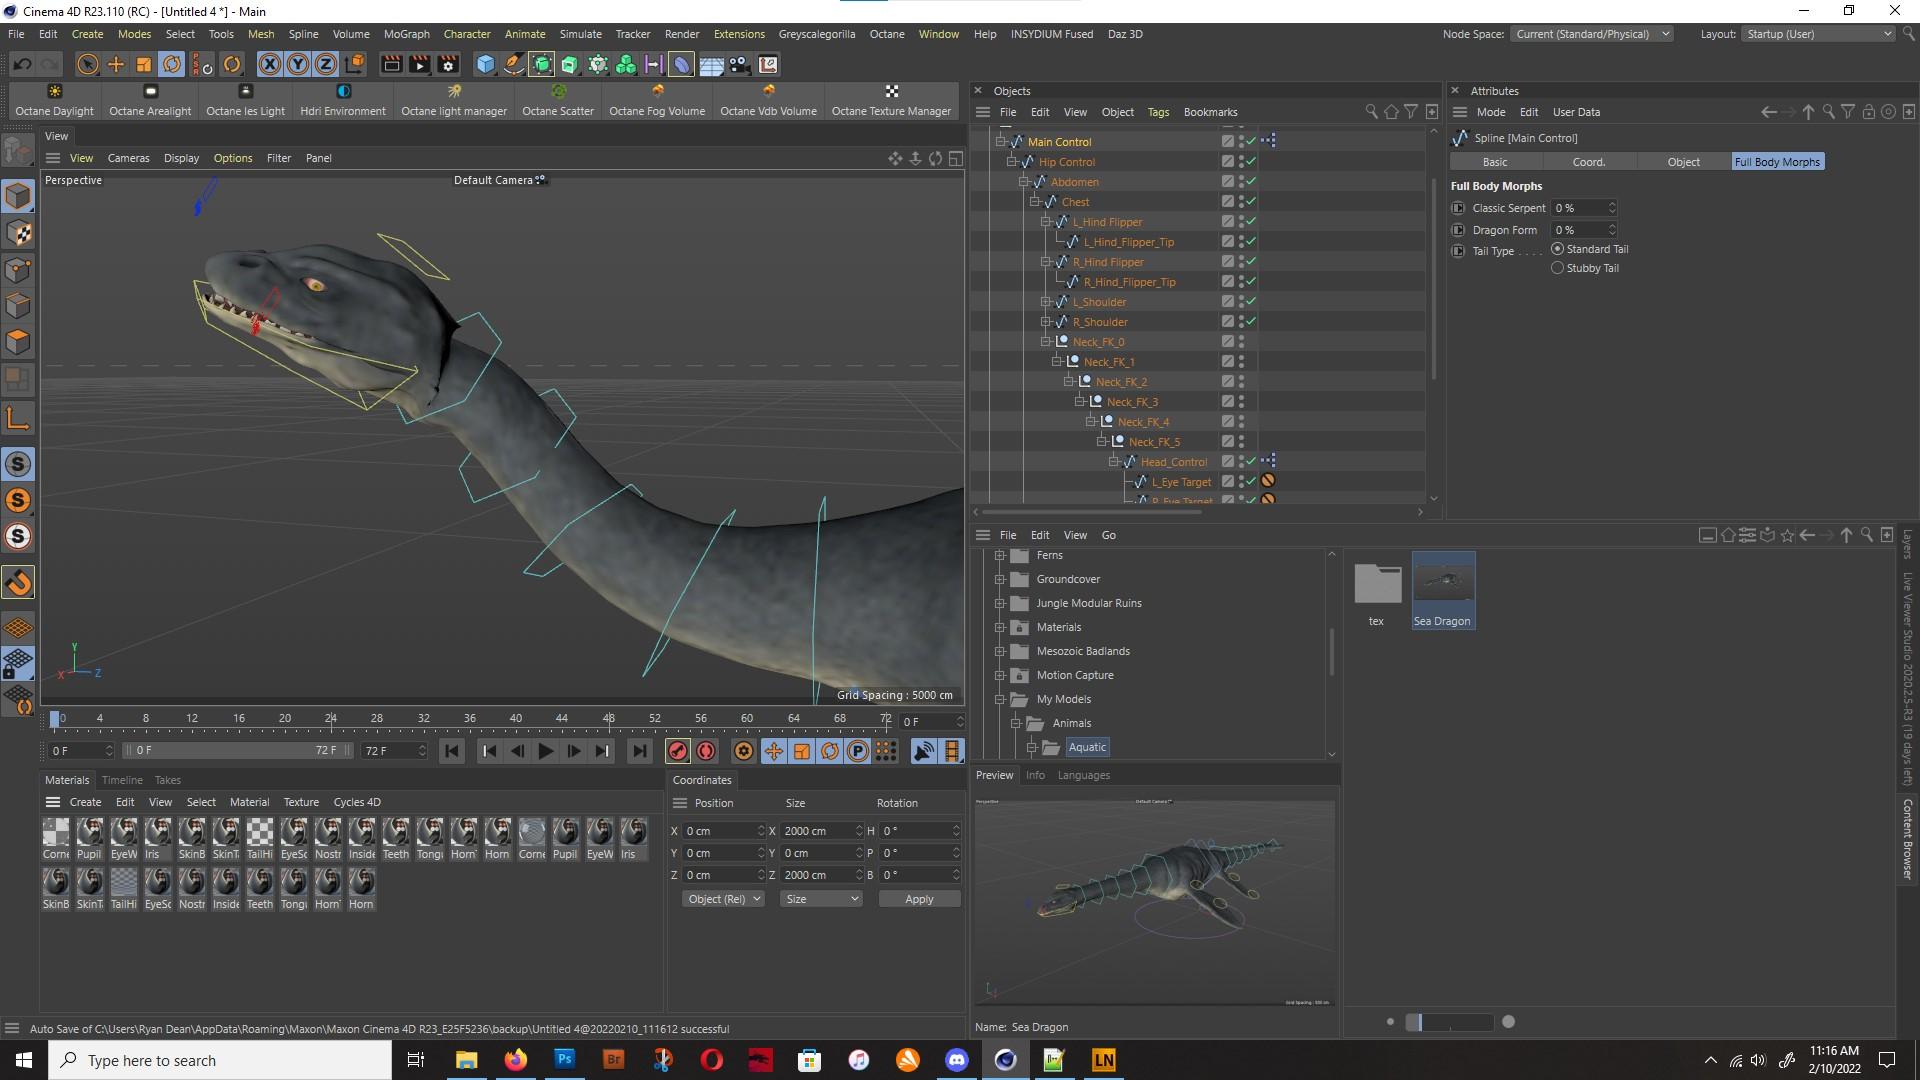Select the Stubby Tail radio option
Viewport: 1920px width, 1080px height.
1557,268
